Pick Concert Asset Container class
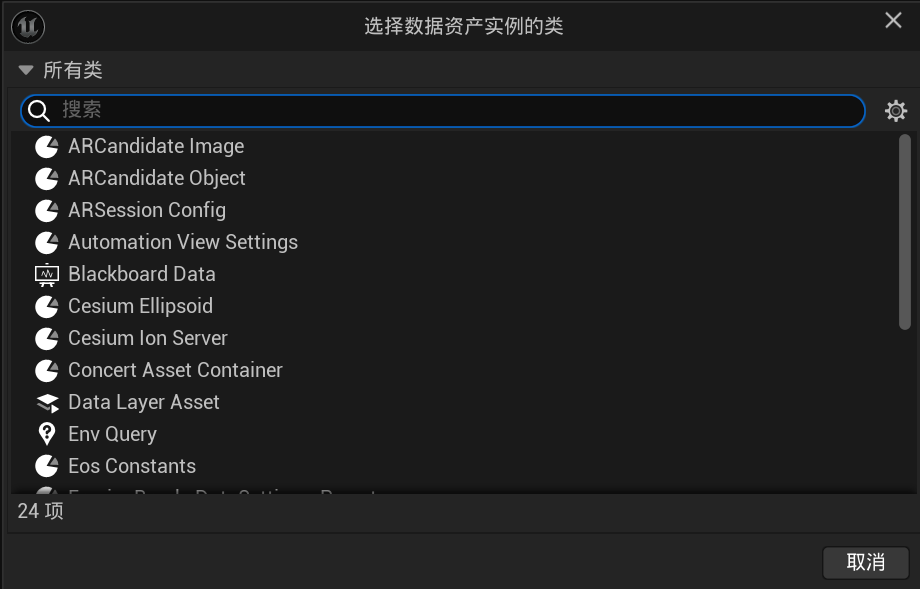The width and height of the screenshot is (920, 589). tap(175, 370)
